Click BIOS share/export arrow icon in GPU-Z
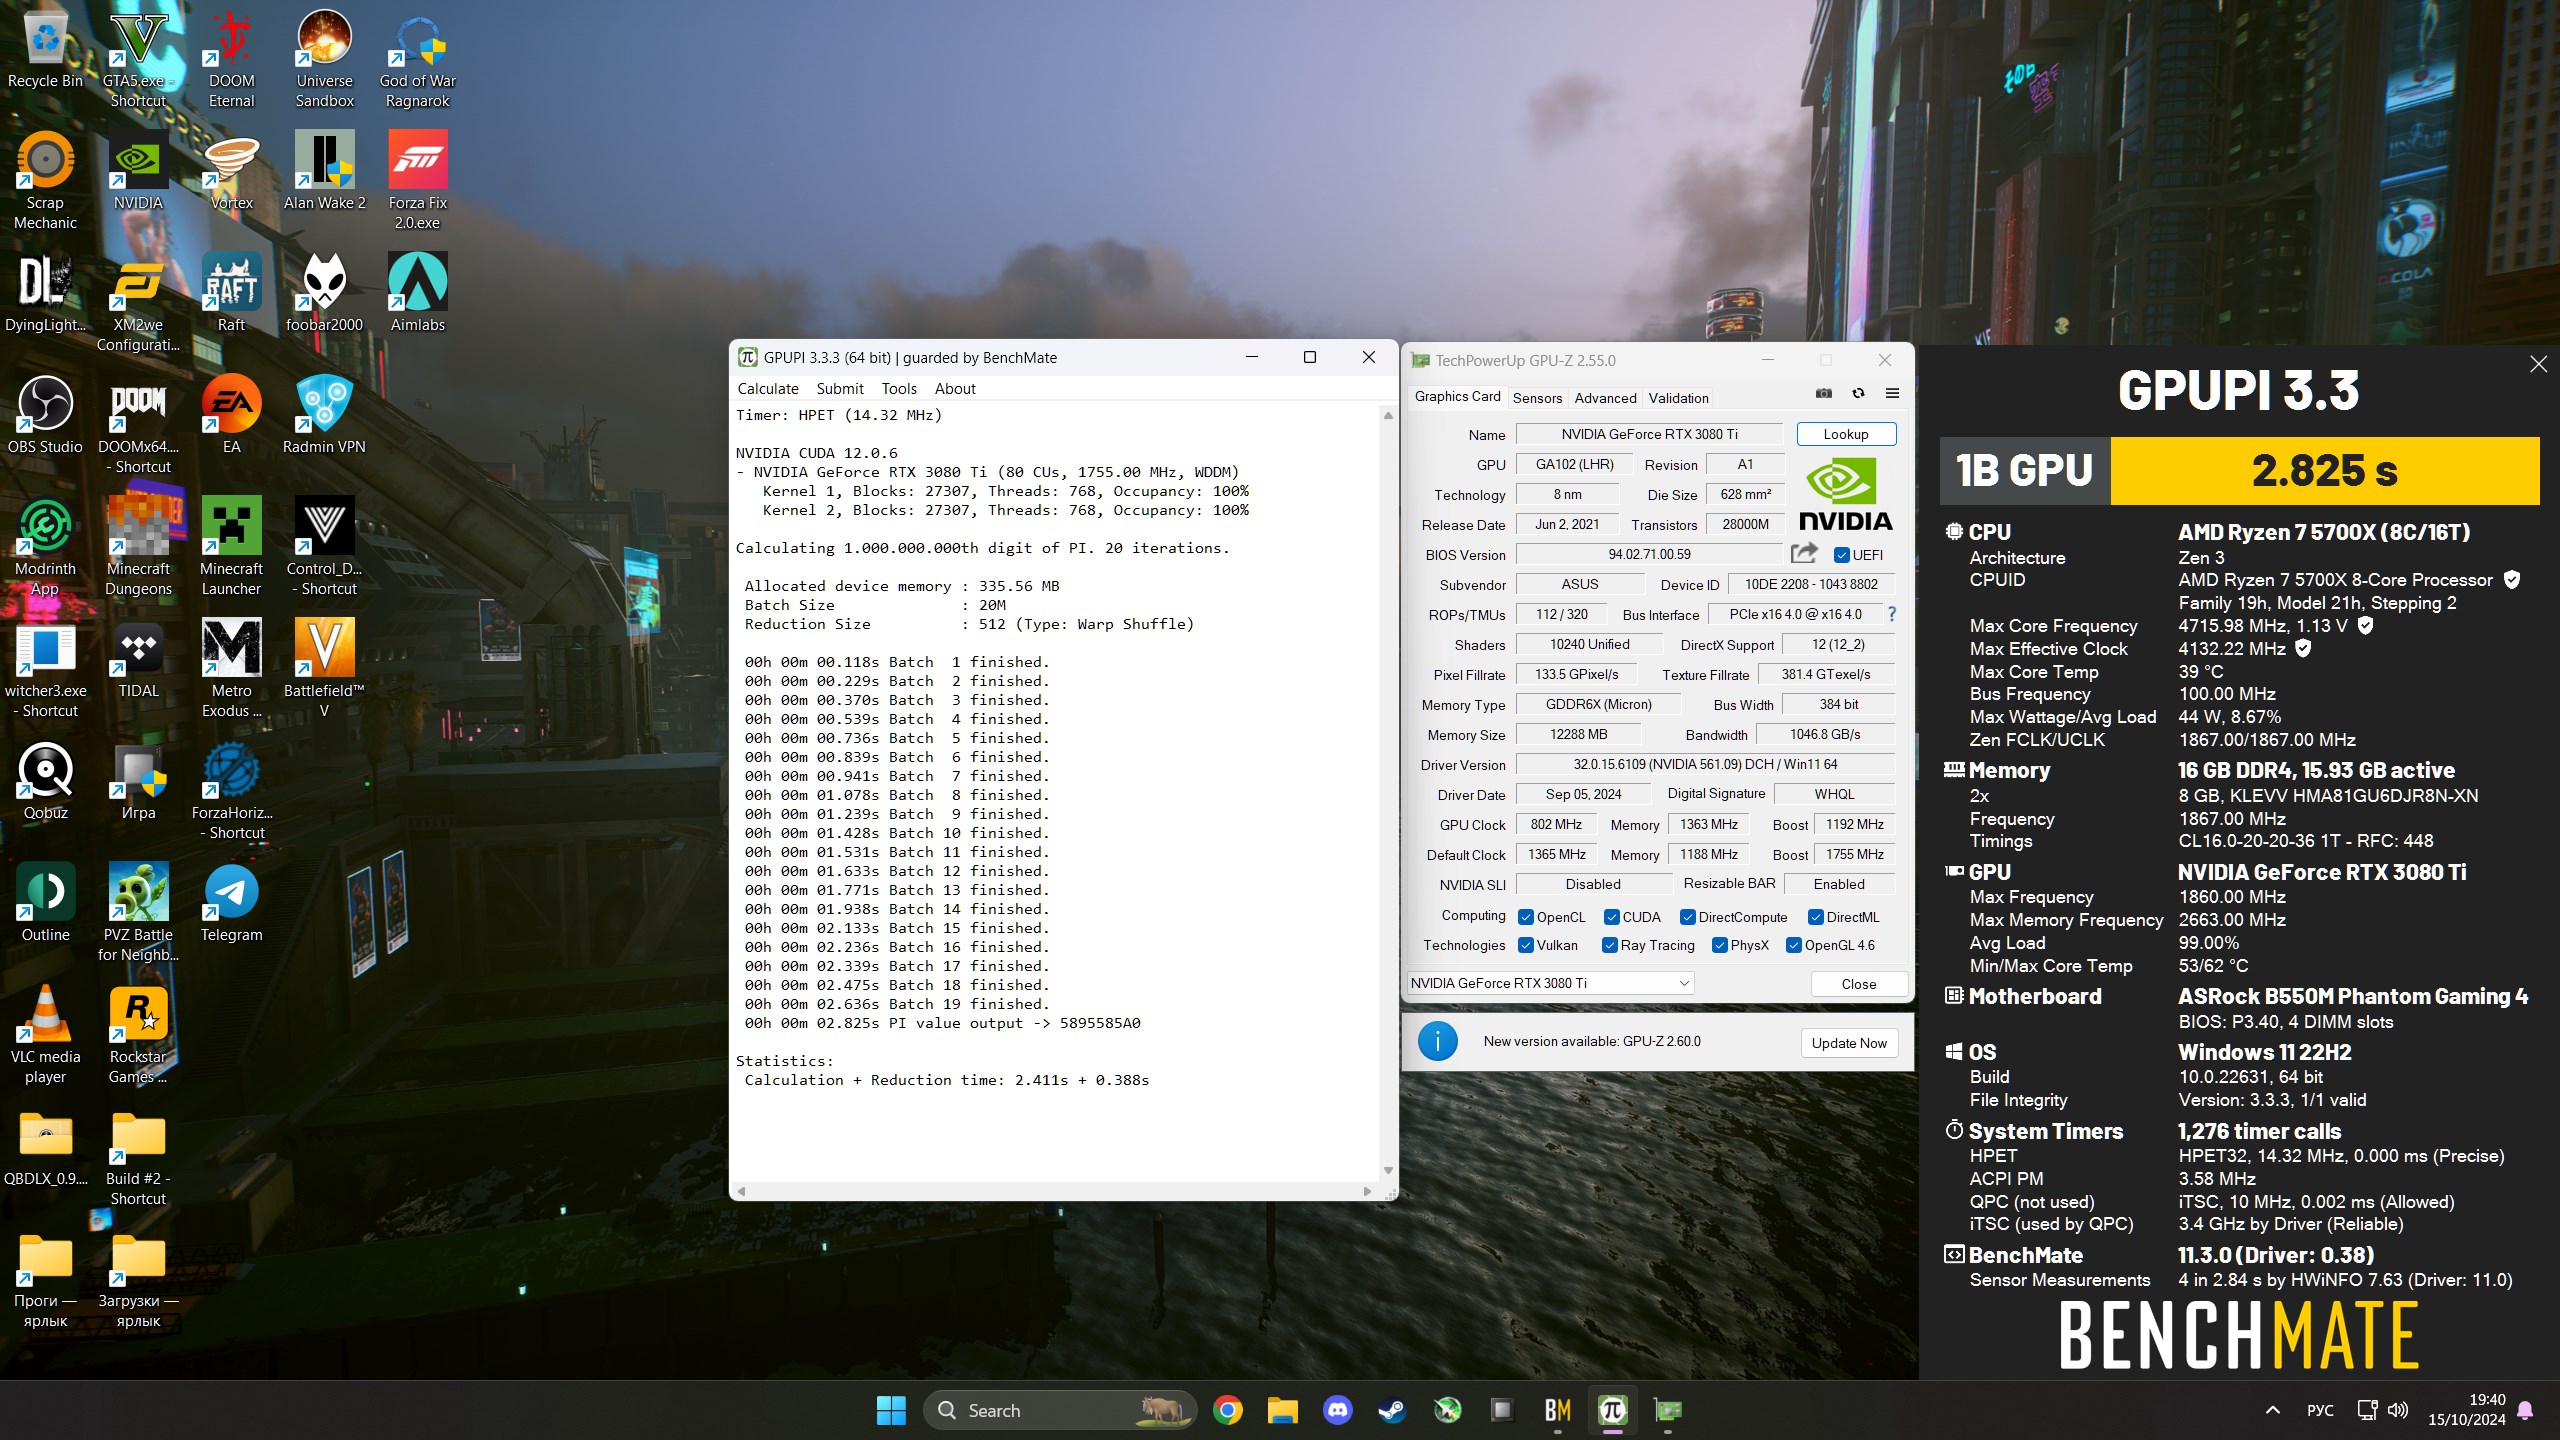This screenshot has height=1440, width=2560. tap(1804, 553)
